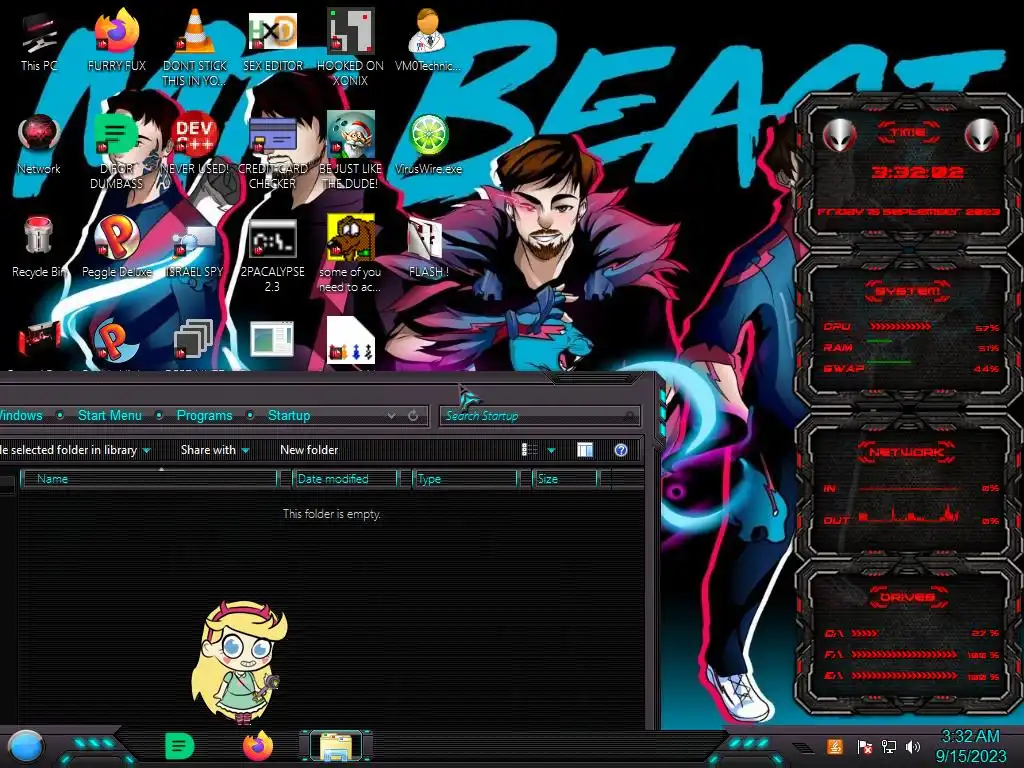The image size is (1024, 768).
Task: Sort by the Size column header
Action: (x=566, y=479)
